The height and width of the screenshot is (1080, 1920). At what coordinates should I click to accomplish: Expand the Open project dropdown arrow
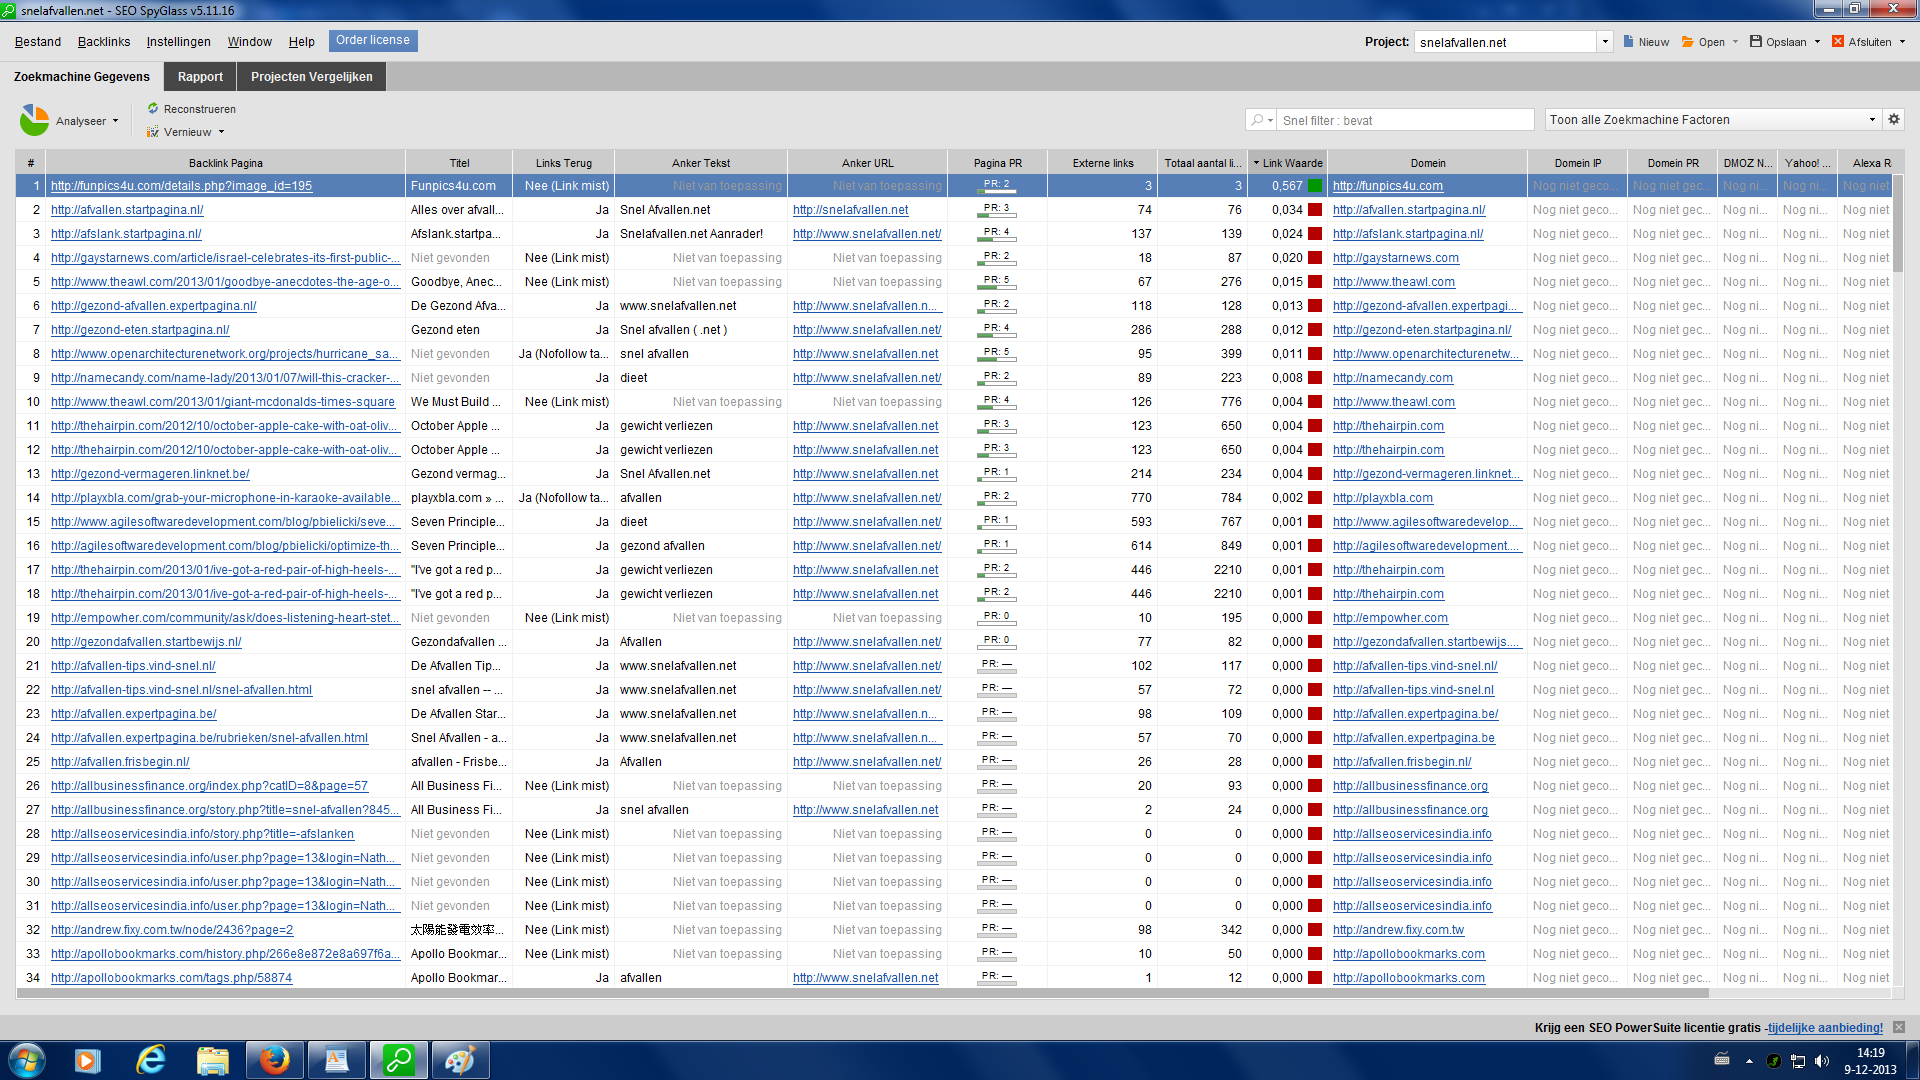click(x=1735, y=42)
